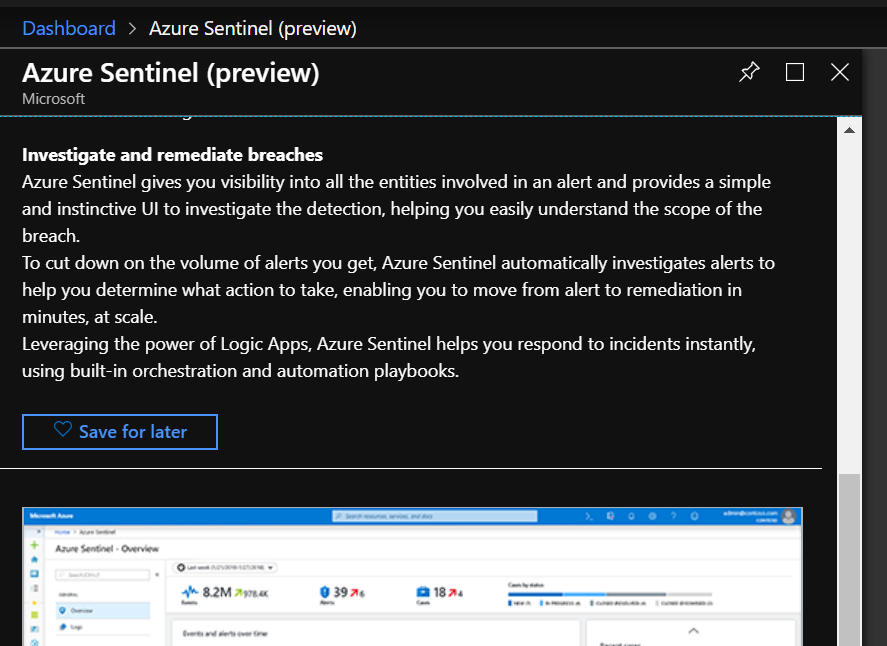The width and height of the screenshot is (887, 646).
Task: Click the Azure Sentinel (preview) breadcrumb item
Action: [252, 28]
